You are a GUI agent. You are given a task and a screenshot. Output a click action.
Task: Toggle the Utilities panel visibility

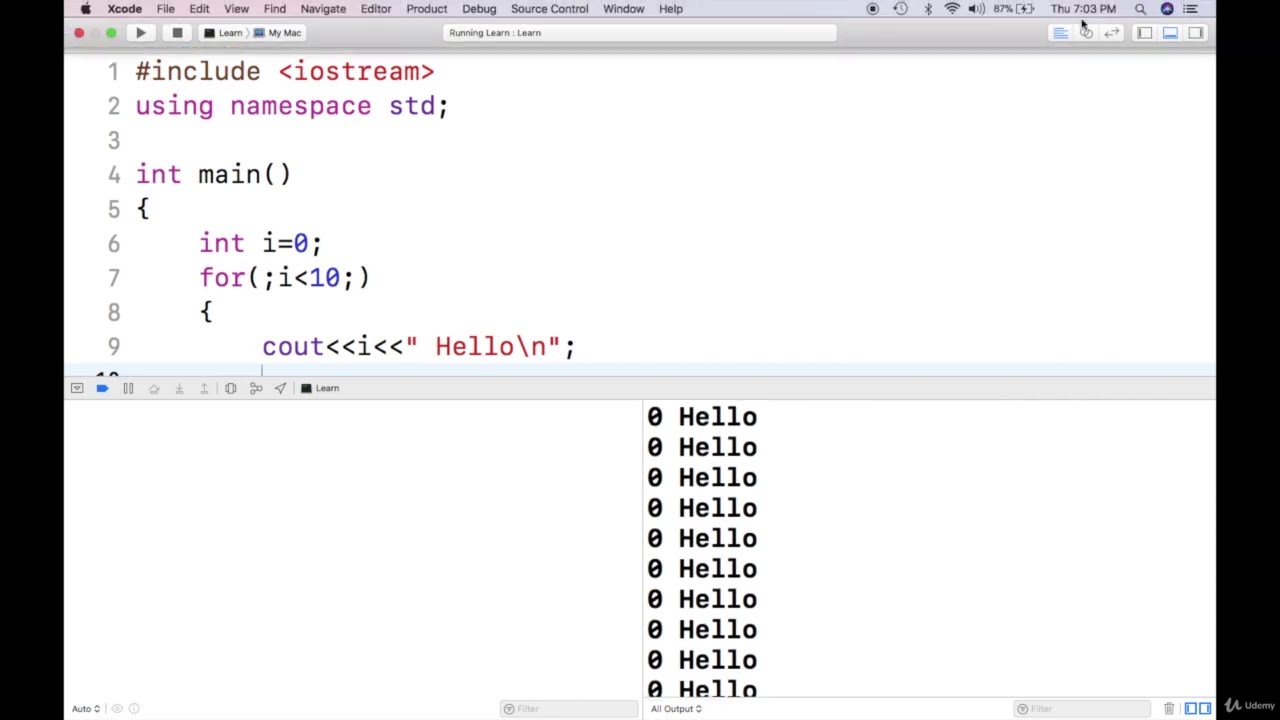click(x=1196, y=33)
